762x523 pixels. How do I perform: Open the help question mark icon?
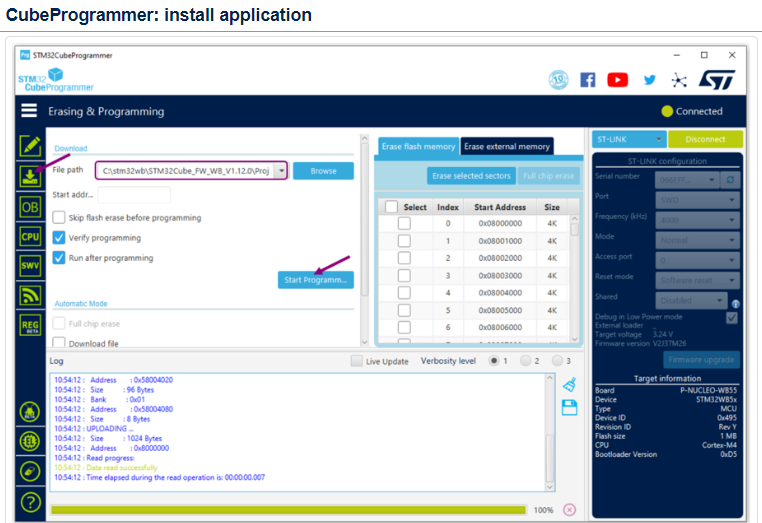tap(30, 502)
